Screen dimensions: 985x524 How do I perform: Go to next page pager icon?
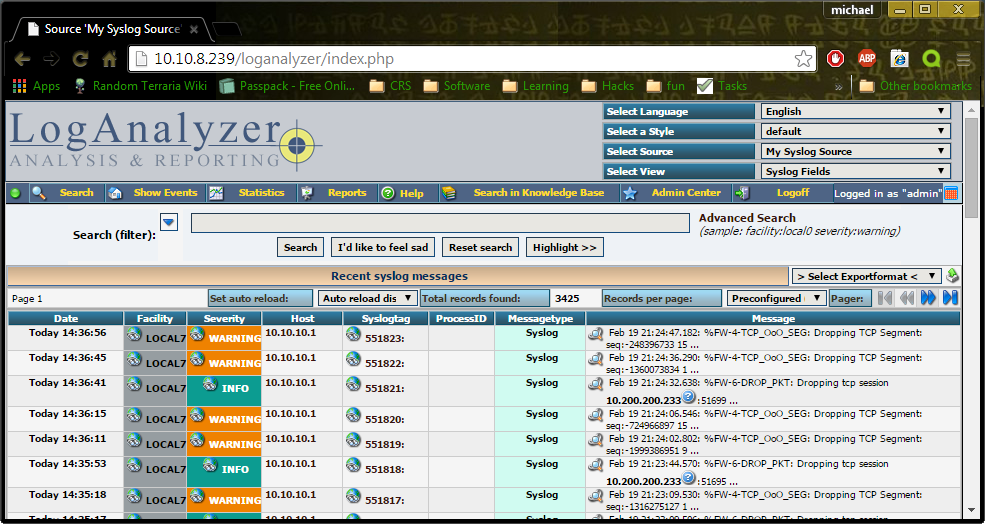click(x=928, y=298)
